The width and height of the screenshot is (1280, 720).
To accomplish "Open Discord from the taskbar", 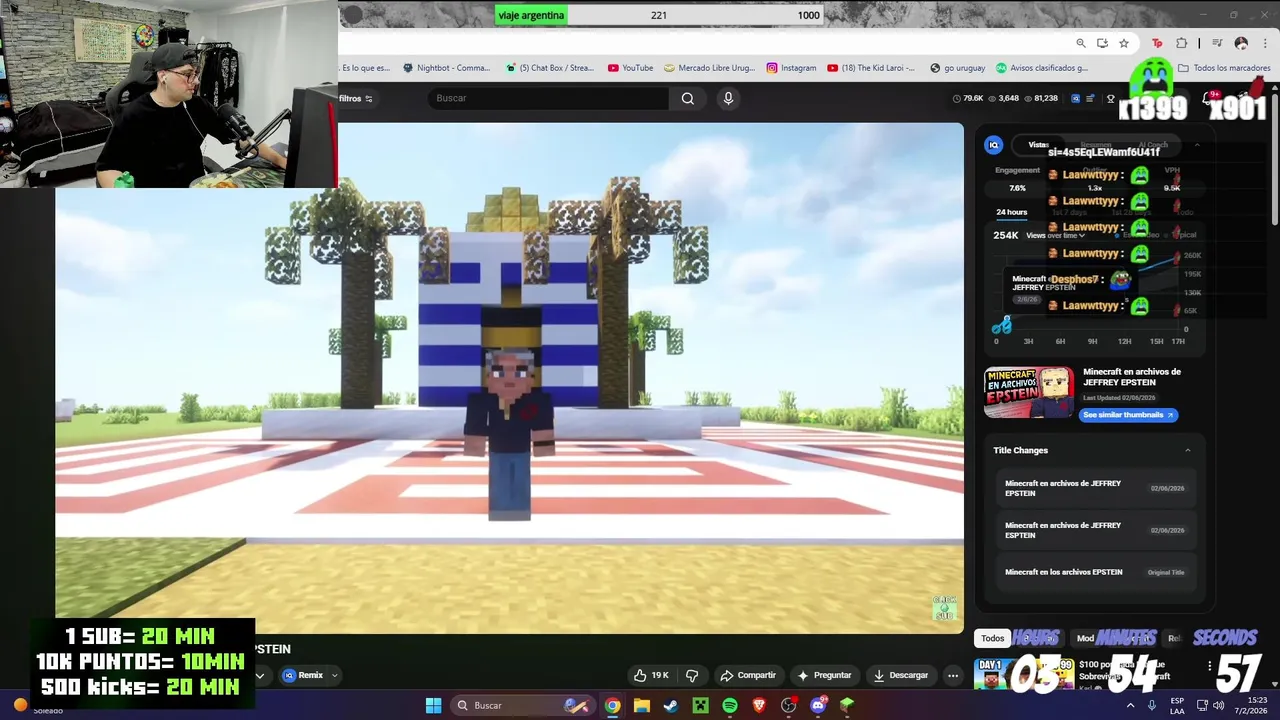I will tap(818, 705).
